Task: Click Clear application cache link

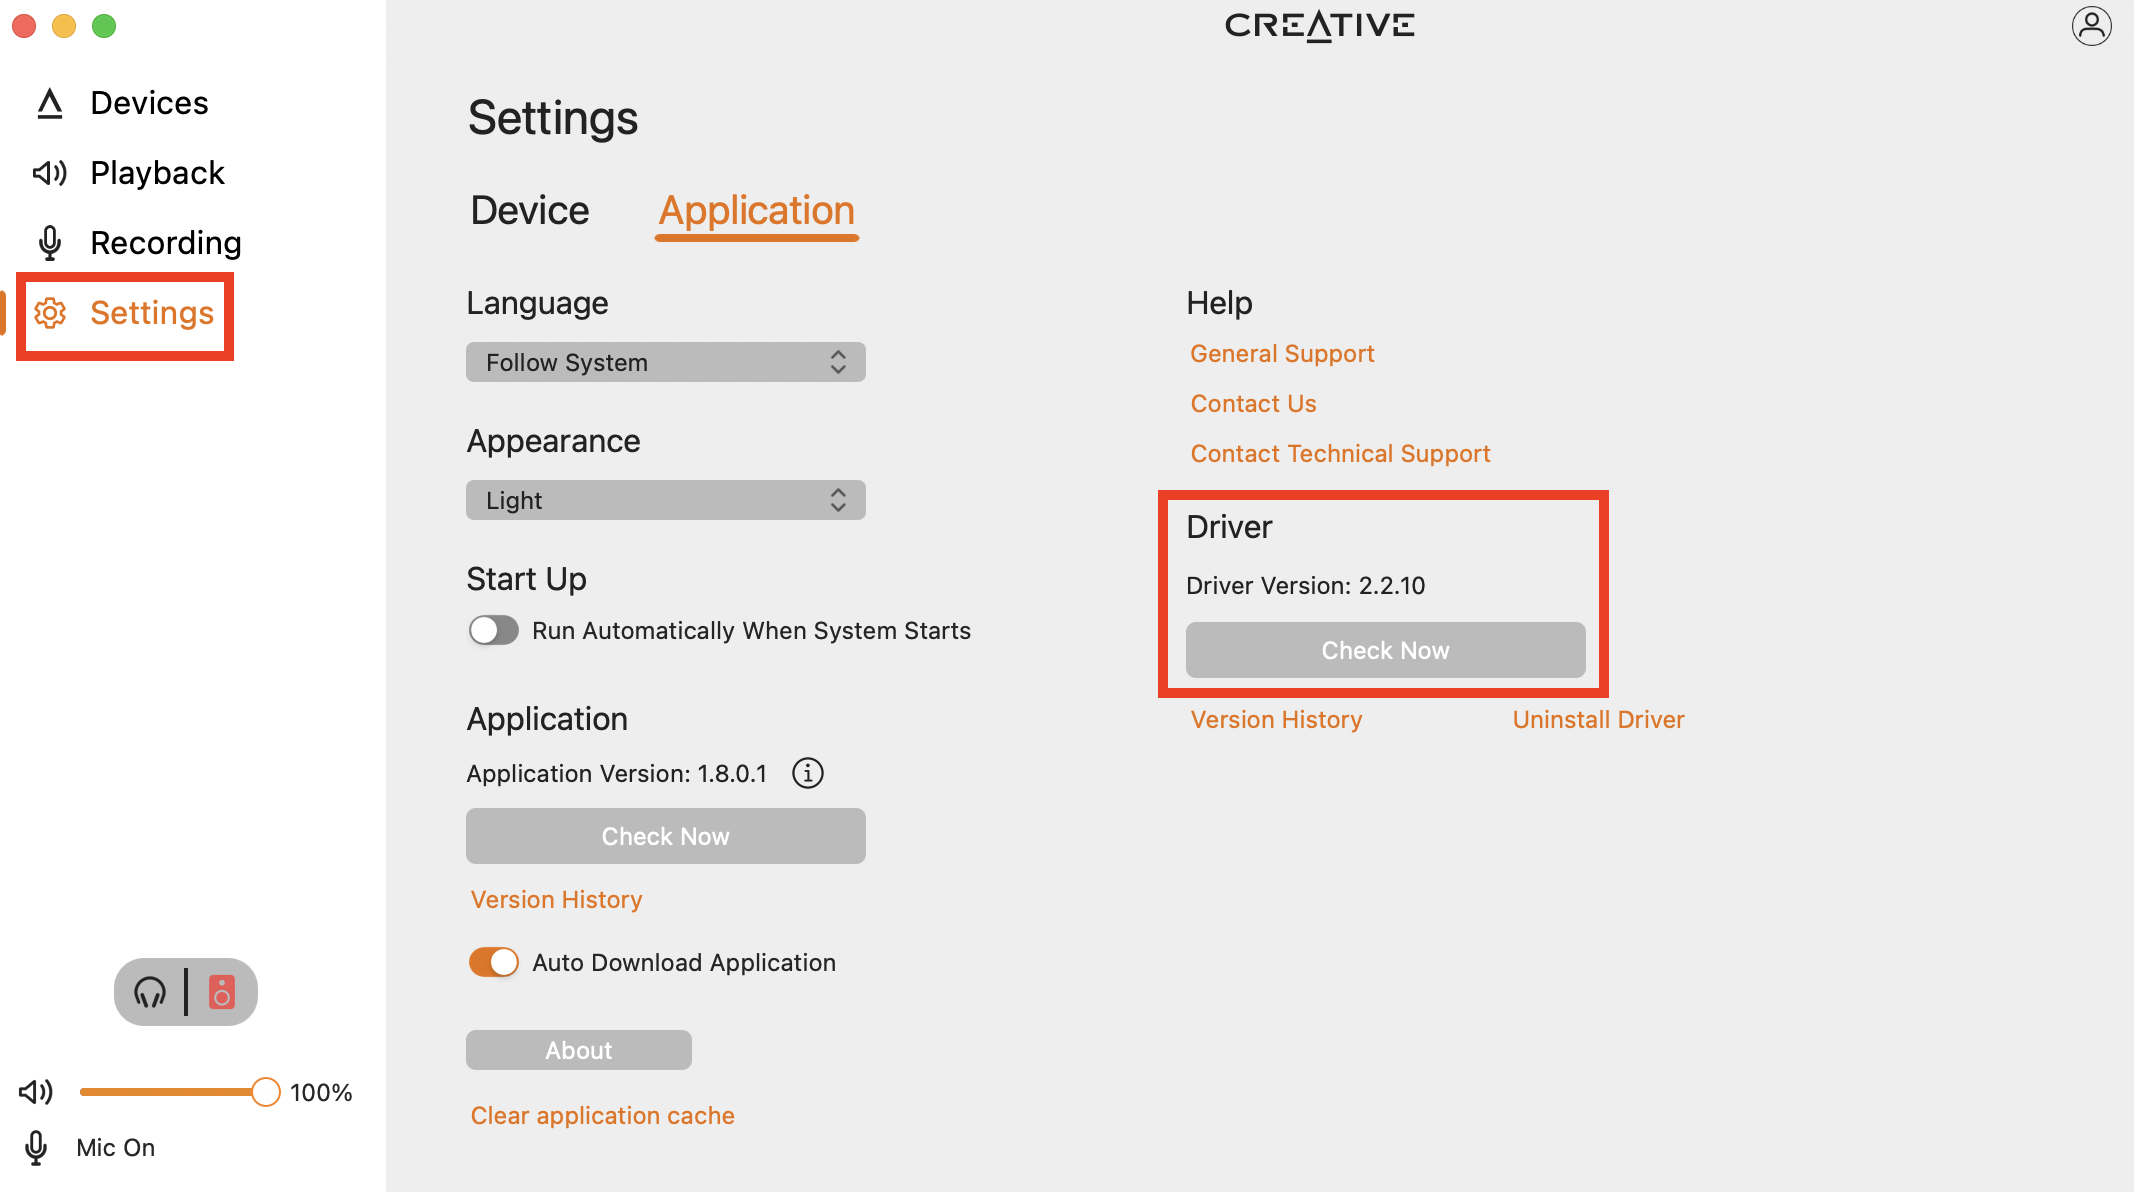Action: pyautogui.click(x=602, y=1116)
